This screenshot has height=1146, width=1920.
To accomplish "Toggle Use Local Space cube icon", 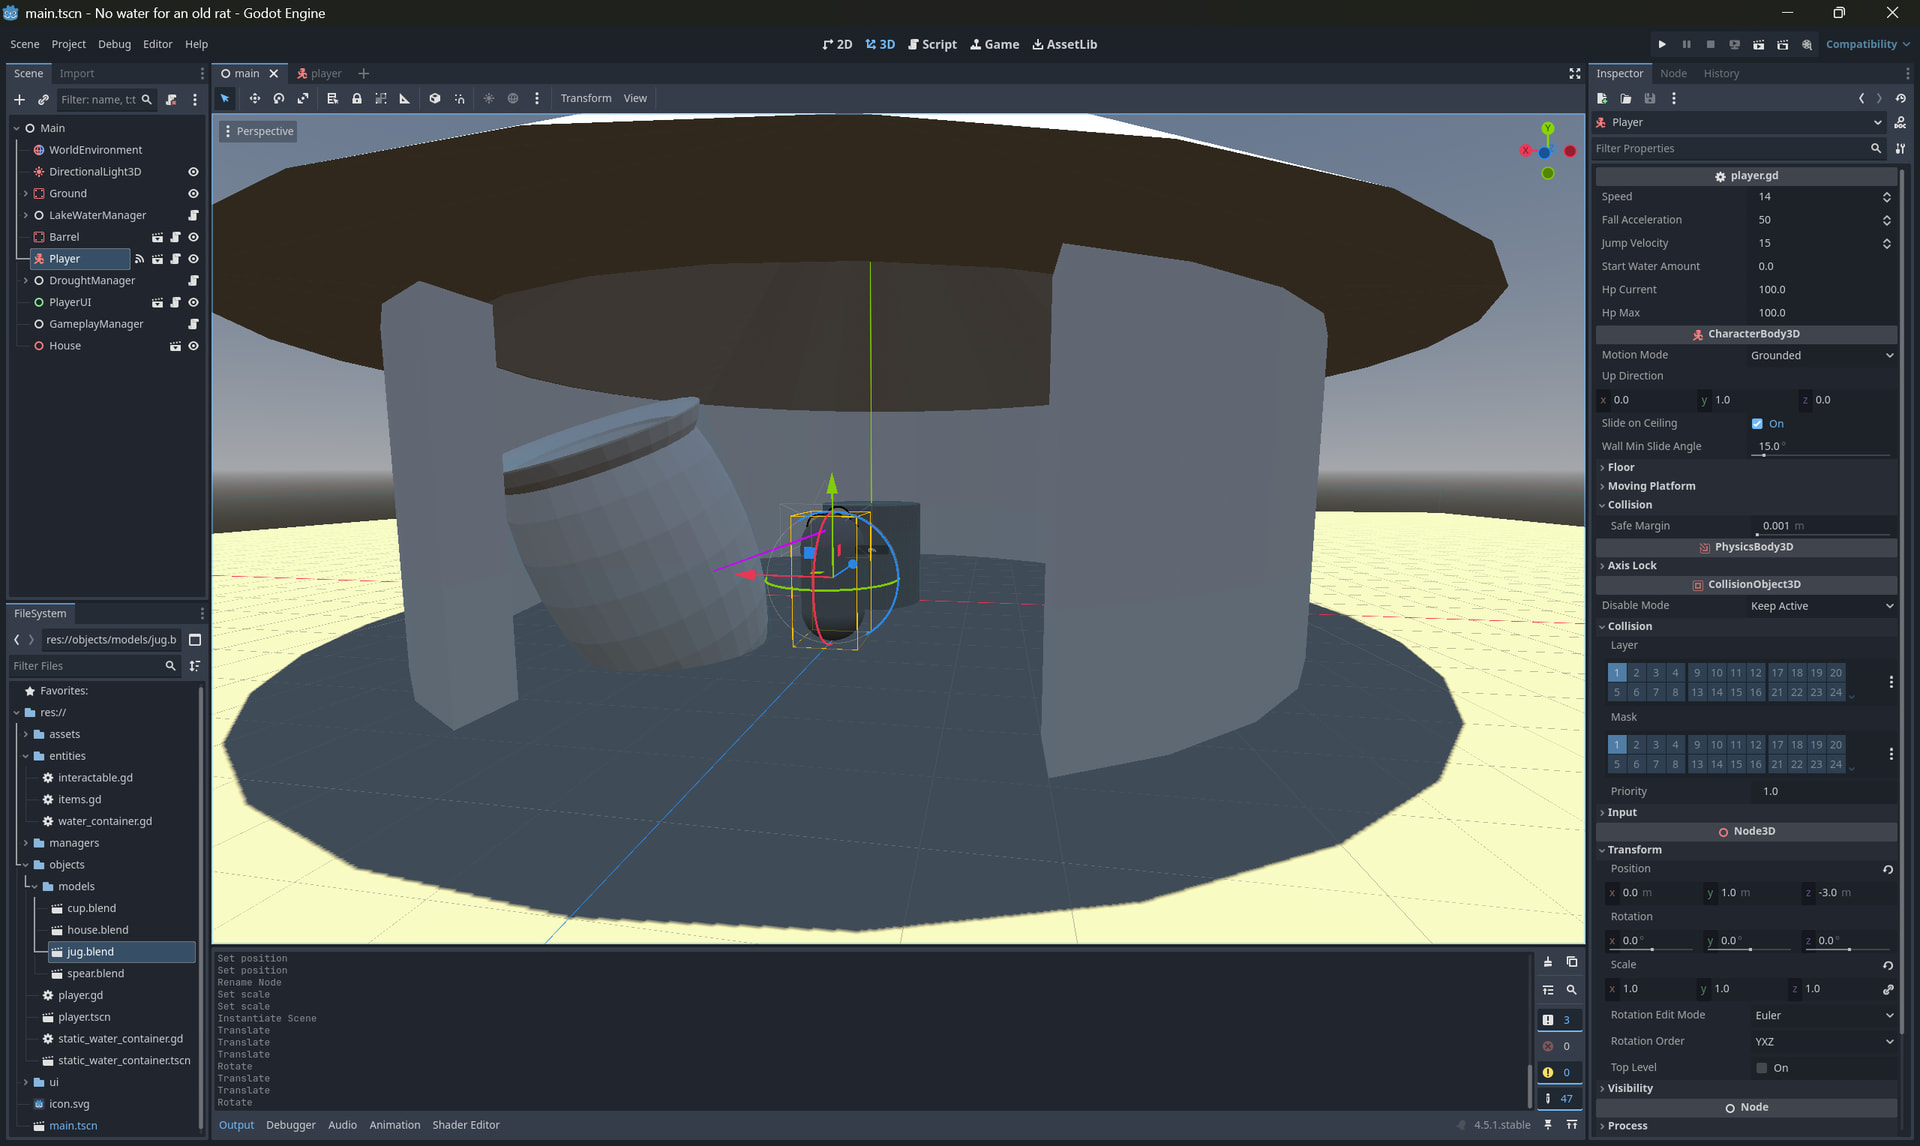I will [x=435, y=98].
